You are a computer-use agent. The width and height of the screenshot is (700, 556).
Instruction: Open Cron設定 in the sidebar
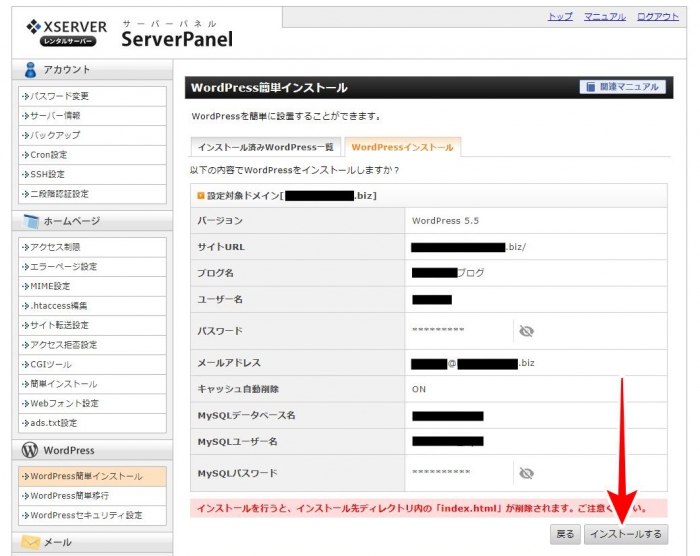tap(92, 155)
